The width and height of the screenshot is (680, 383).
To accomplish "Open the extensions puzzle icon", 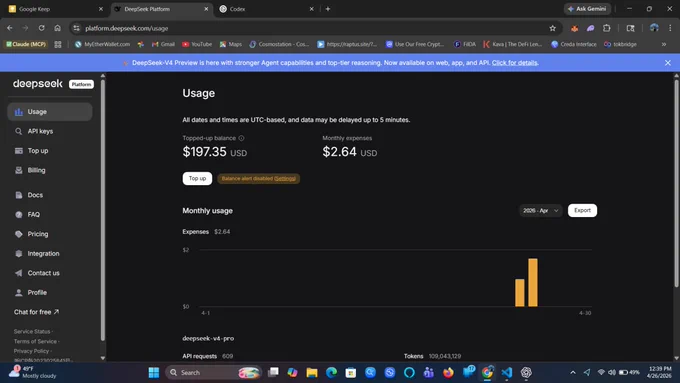I will [607, 28].
